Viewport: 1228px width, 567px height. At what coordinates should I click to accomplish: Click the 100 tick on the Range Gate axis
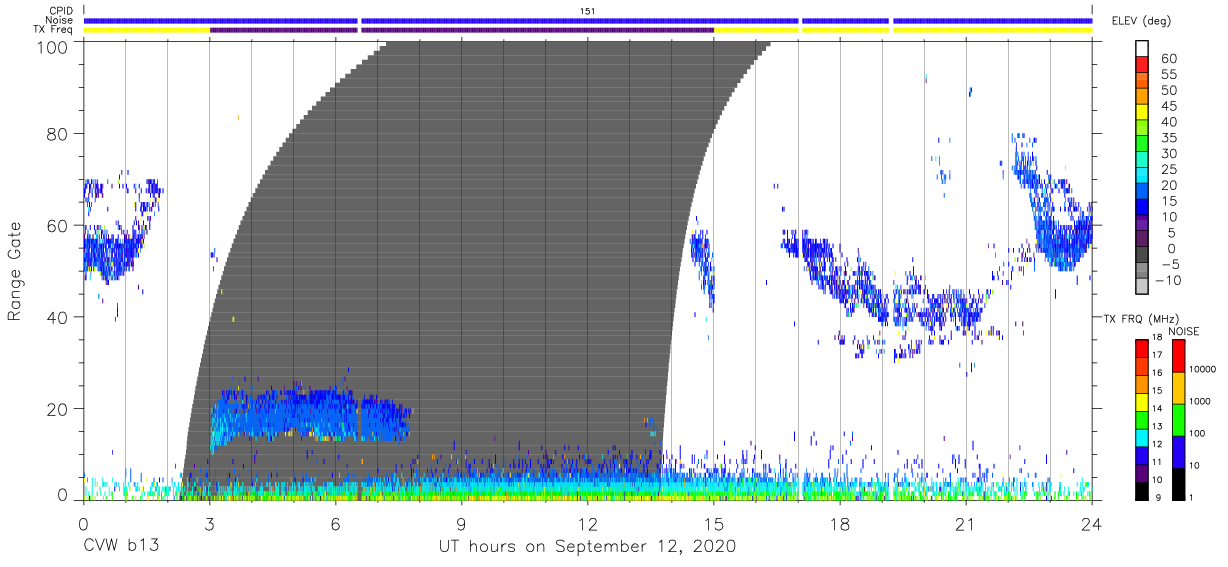pos(53,46)
